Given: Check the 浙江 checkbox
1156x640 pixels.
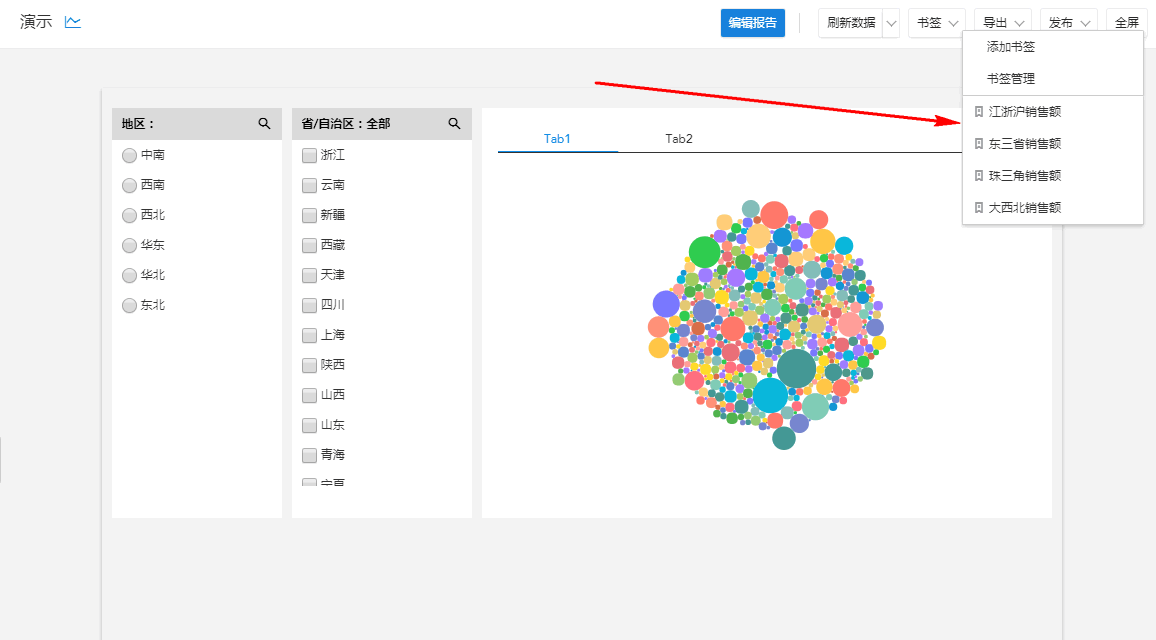Looking at the screenshot, I should tap(309, 155).
